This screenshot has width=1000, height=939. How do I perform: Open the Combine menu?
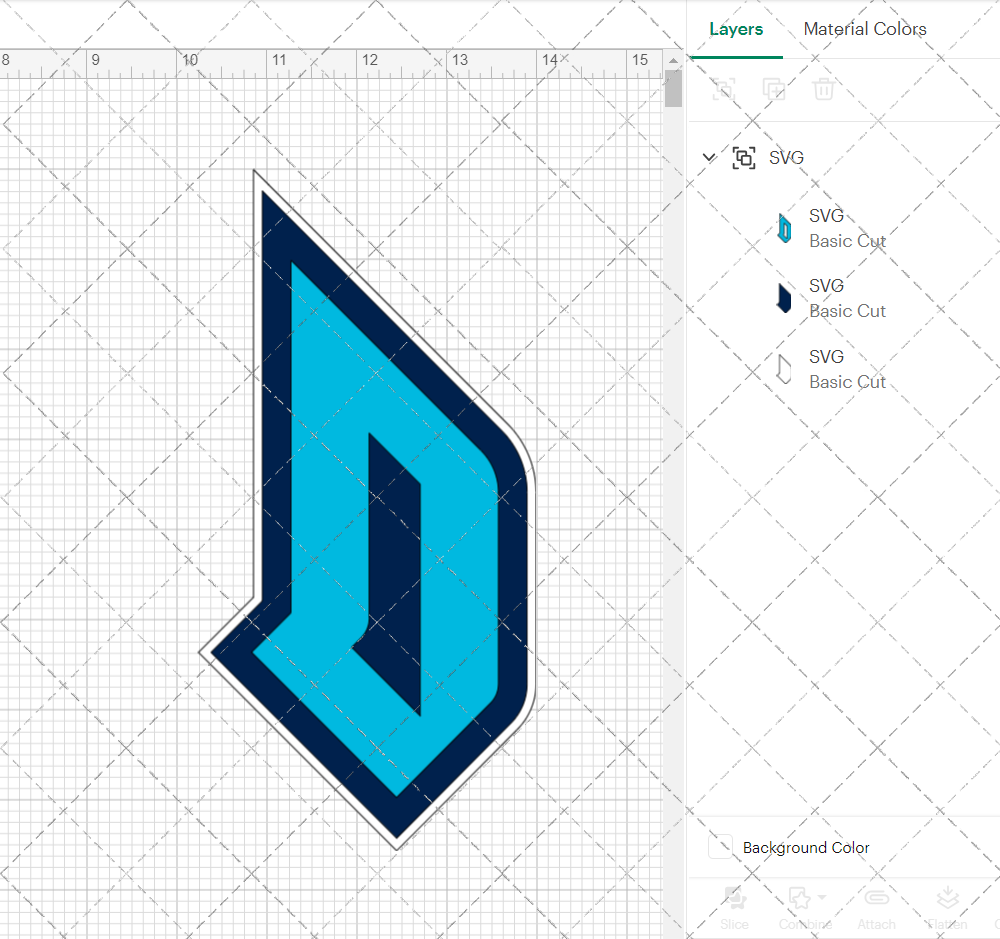click(x=805, y=908)
